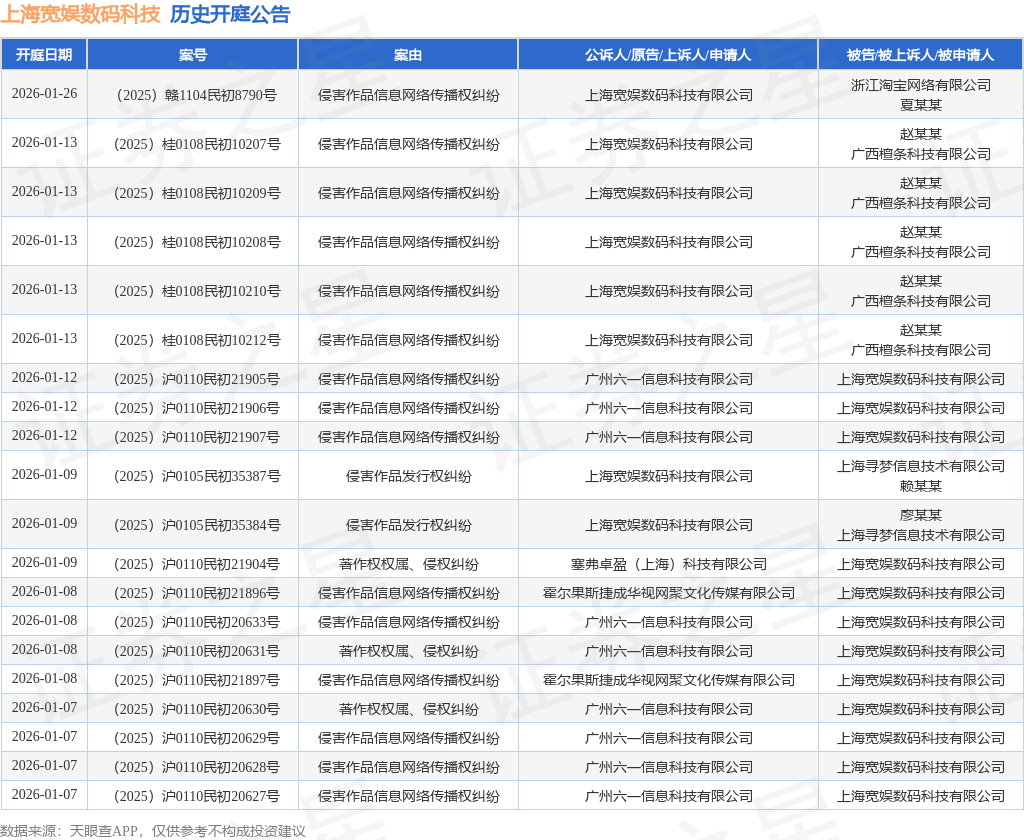Click 侵害作品信息网络传播权纠纷 in the 8790号 row
Screen dimensions: 1024x840
click(x=408, y=95)
